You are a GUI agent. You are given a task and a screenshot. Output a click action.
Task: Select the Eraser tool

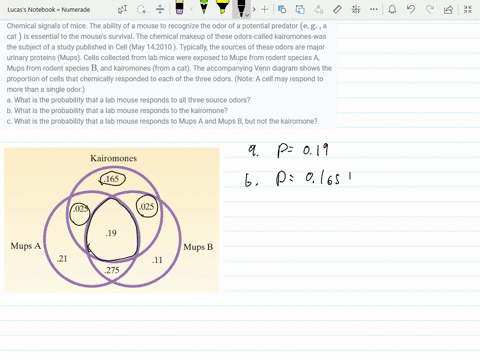pos(179,8)
